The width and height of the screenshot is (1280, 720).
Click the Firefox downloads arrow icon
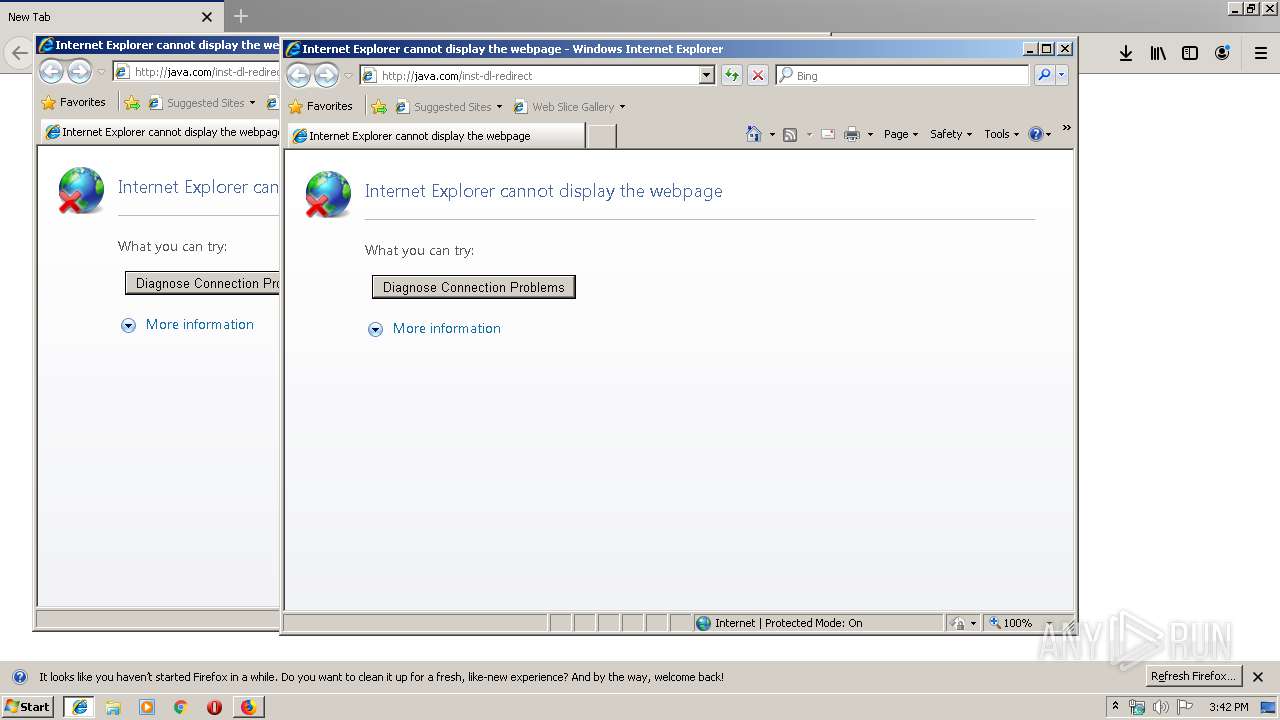click(1126, 53)
